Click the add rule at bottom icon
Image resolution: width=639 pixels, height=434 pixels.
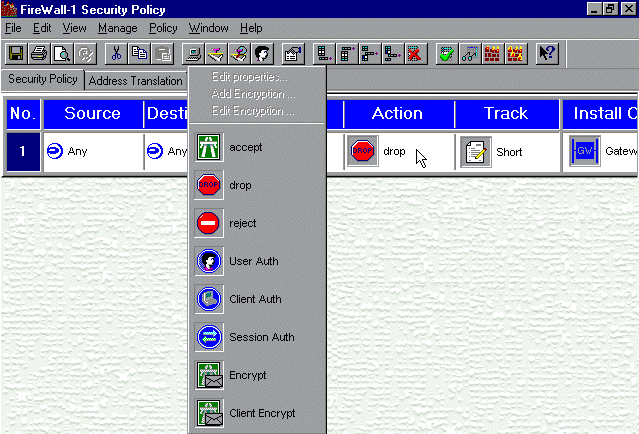pyautogui.click(x=324, y=53)
